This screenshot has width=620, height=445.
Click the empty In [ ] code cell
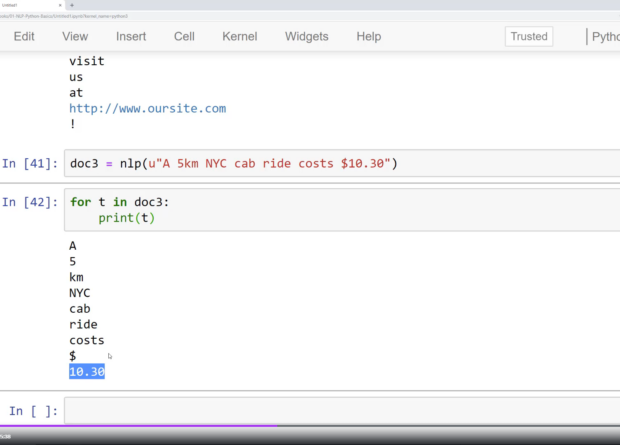[x=342, y=411]
